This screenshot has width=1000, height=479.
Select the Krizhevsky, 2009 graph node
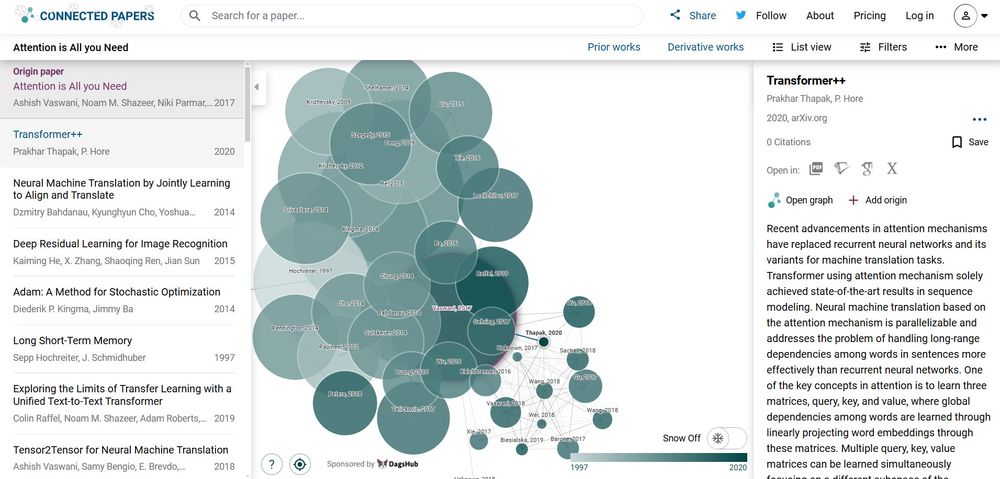pos(329,111)
